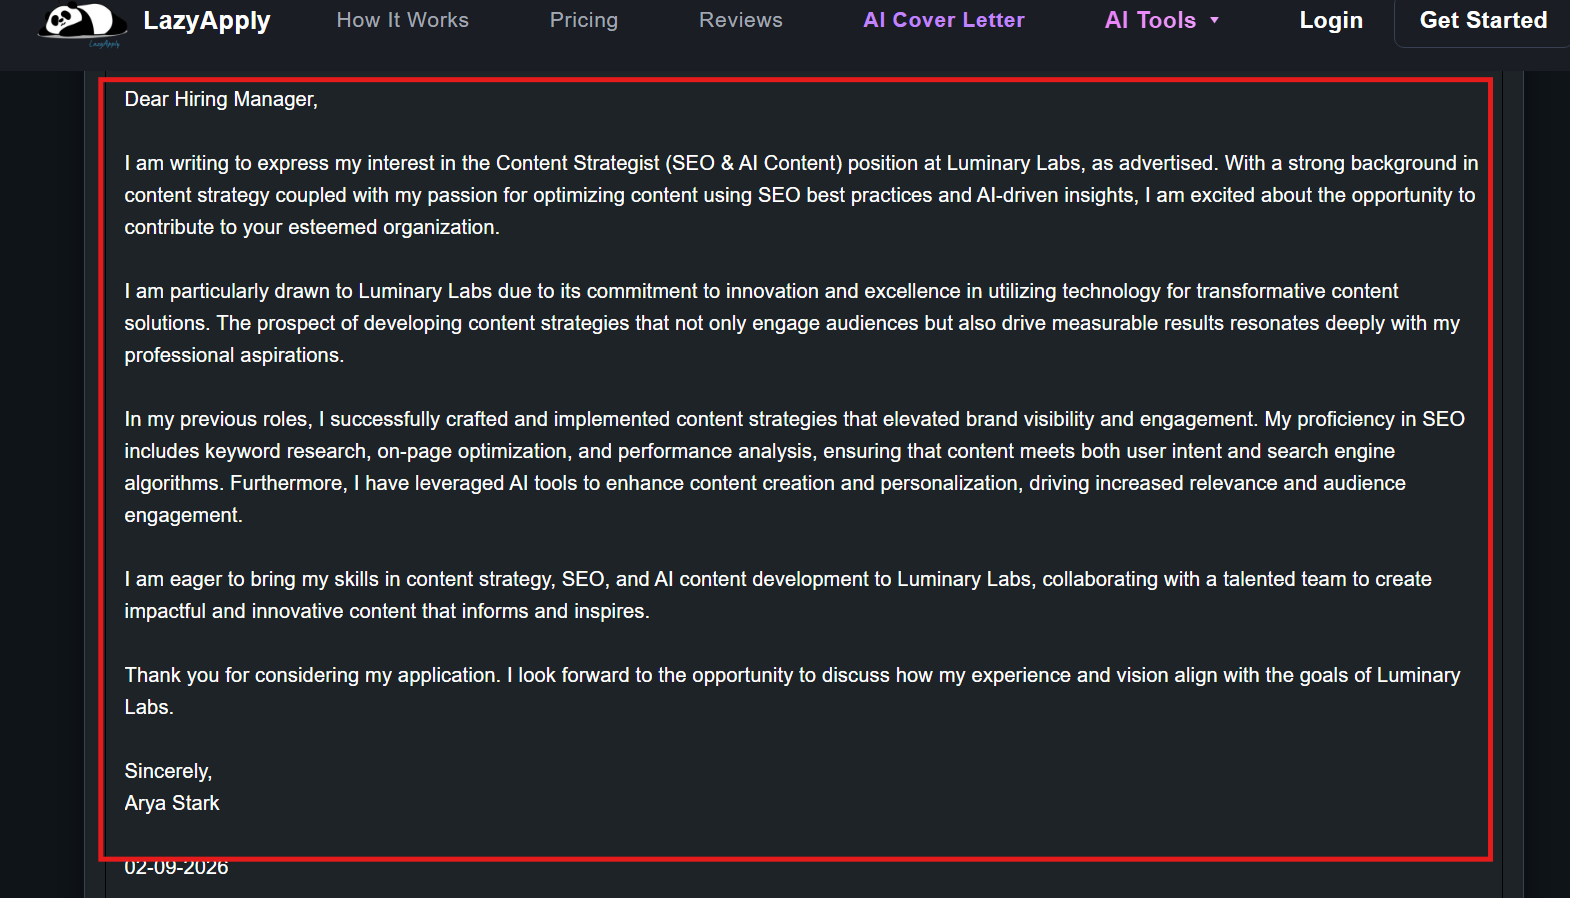Open the How It Works page
The image size is (1570, 898).
(x=402, y=20)
